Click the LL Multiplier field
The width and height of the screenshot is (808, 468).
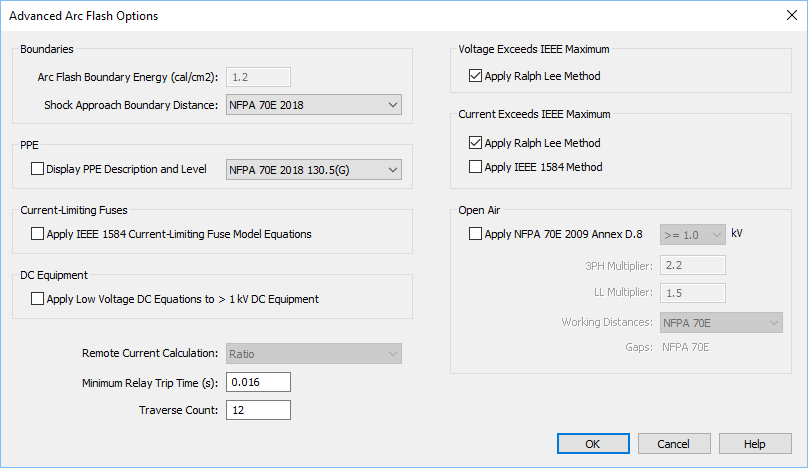tap(692, 292)
